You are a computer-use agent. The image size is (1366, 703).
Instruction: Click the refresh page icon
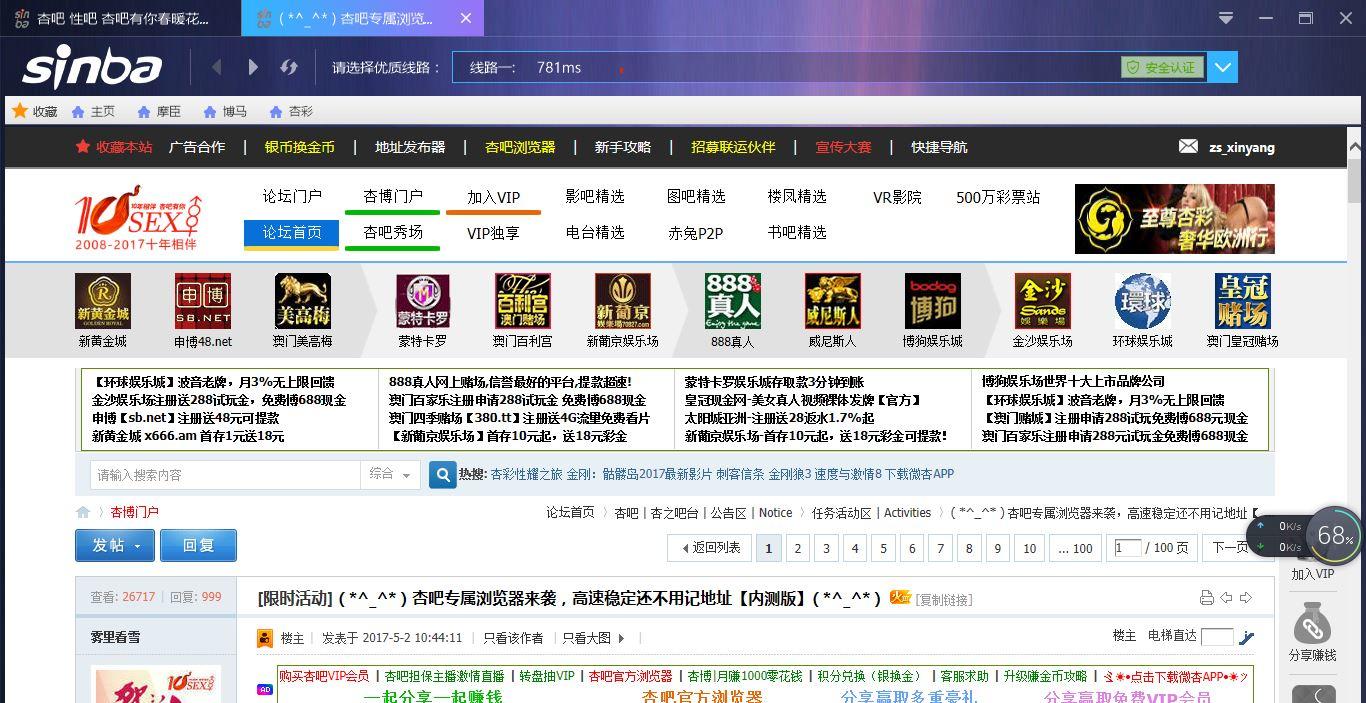click(289, 67)
